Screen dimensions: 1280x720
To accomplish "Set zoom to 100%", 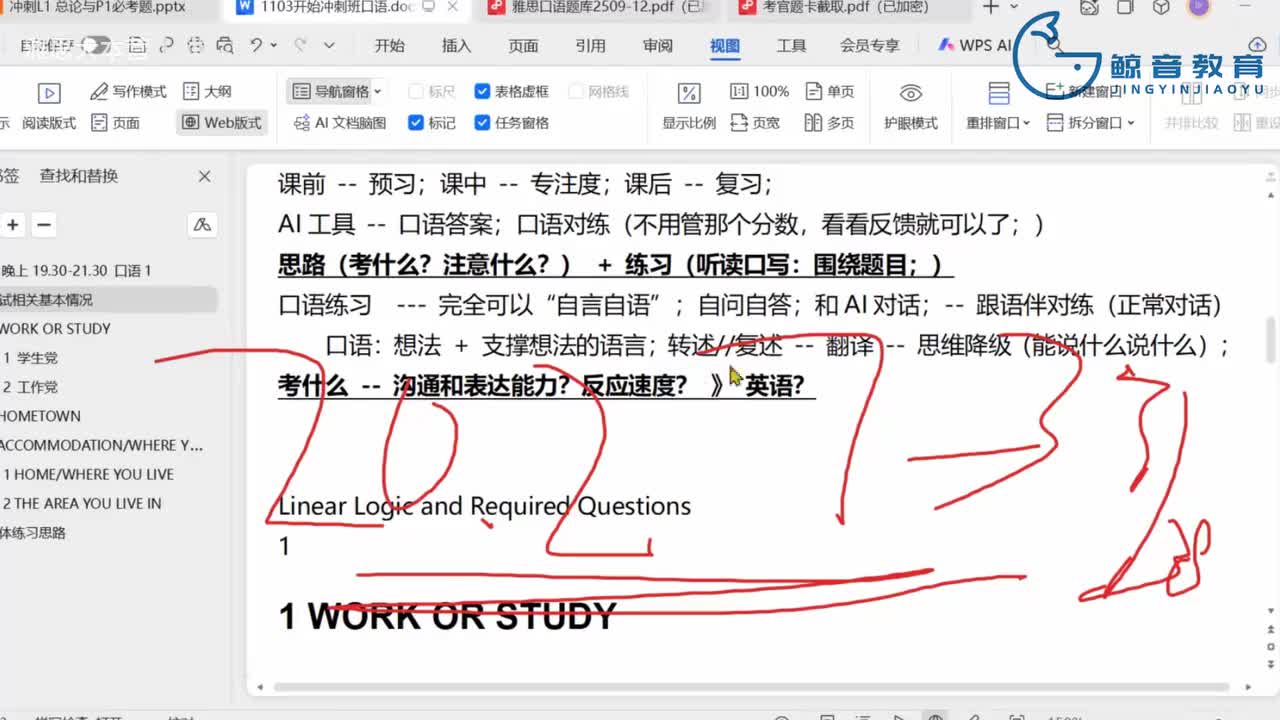I will tap(760, 91).
